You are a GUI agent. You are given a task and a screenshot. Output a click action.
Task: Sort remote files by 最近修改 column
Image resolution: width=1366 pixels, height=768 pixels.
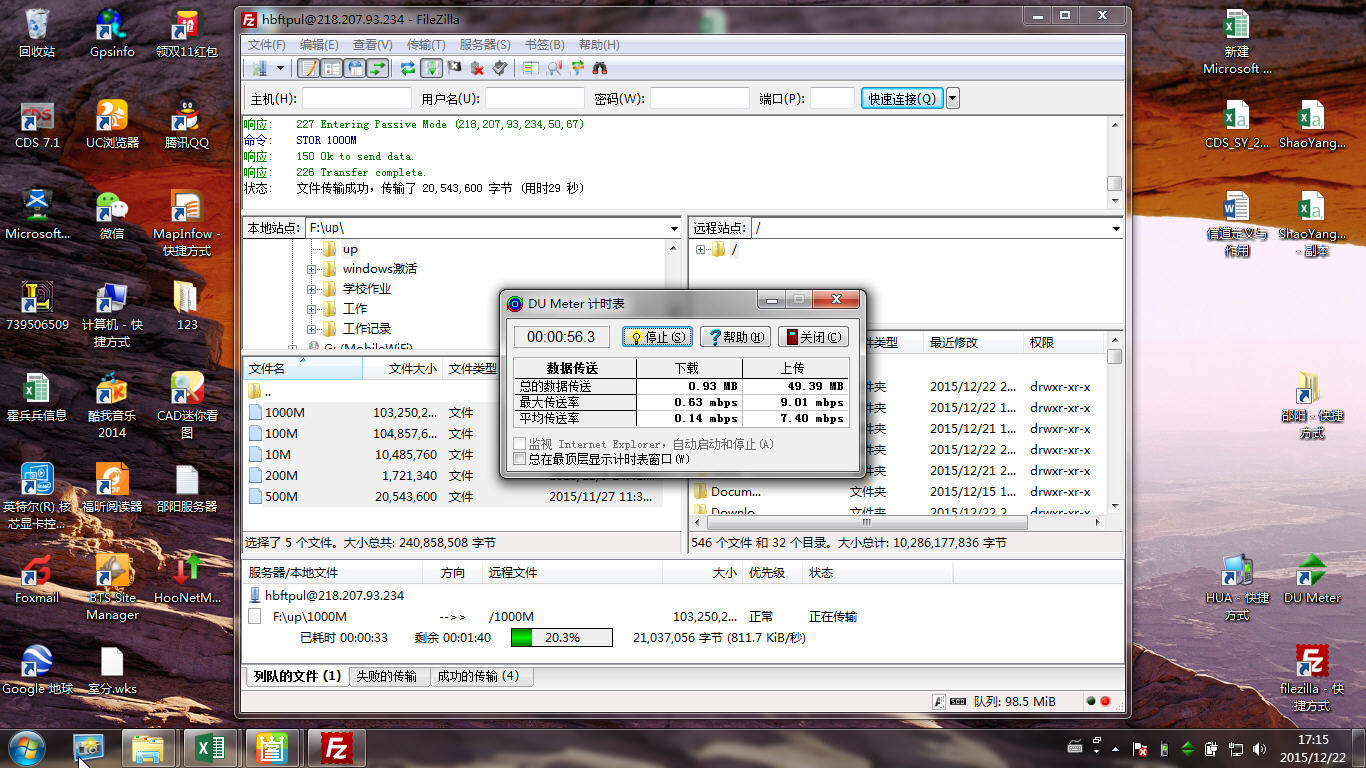pyautogui.click(x=972, y=342)
